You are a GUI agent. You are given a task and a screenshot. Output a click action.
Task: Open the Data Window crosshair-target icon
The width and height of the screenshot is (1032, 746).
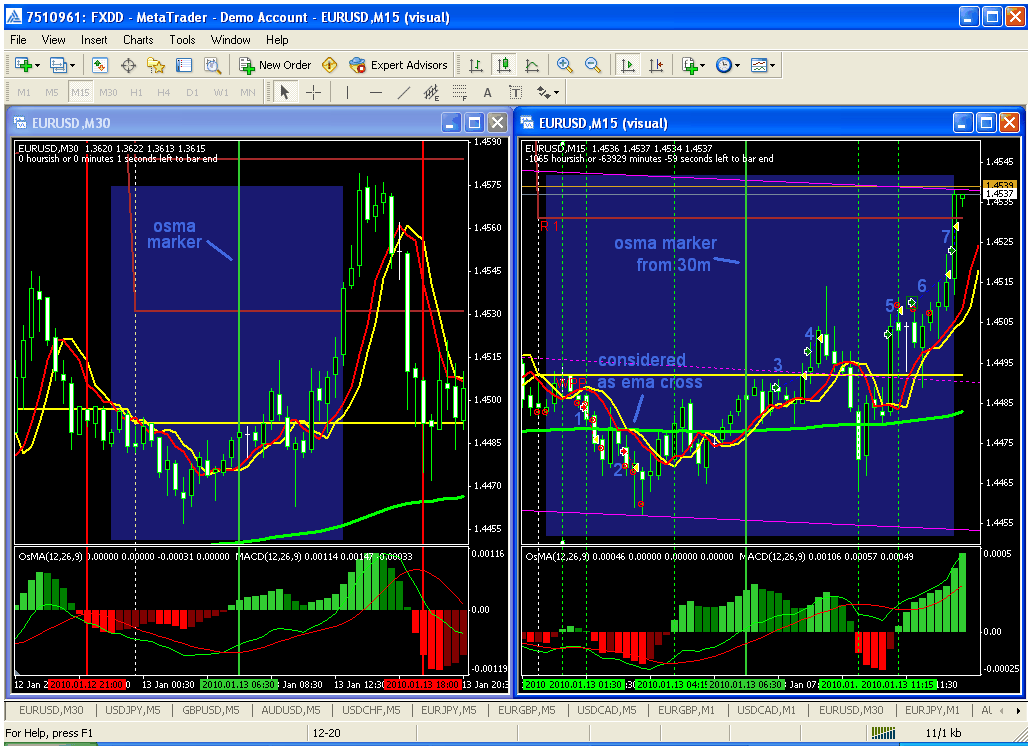tap(128, 65)
